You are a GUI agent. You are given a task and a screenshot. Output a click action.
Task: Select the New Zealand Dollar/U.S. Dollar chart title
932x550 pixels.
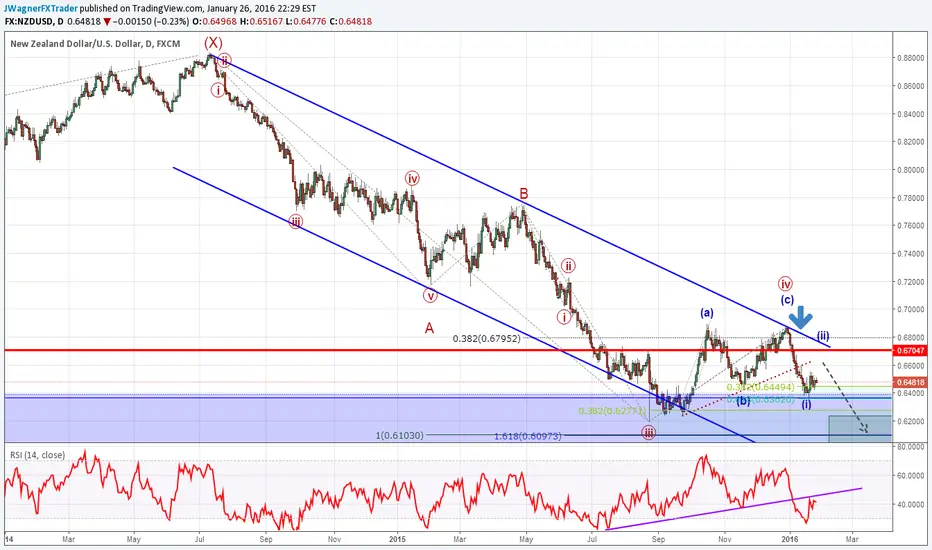[95, 44]
